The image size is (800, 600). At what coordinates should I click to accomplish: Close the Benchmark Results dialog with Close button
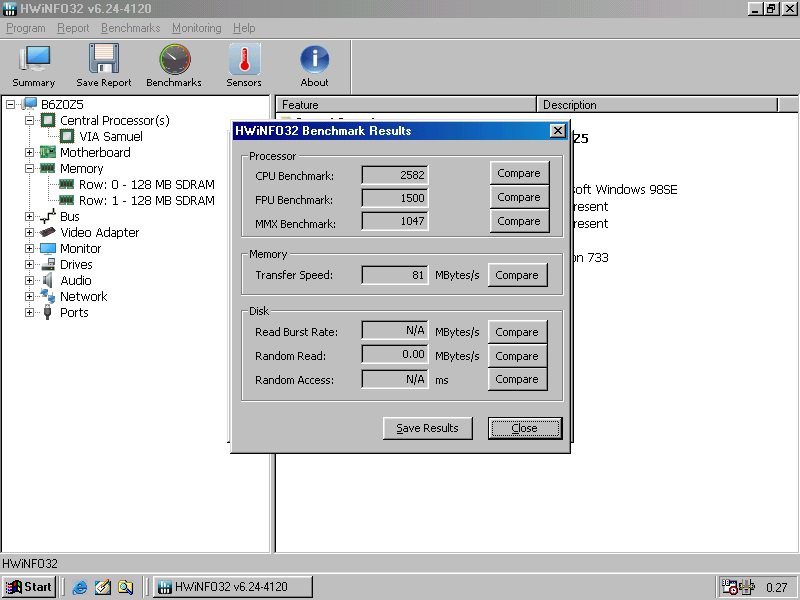click(524, 428)
